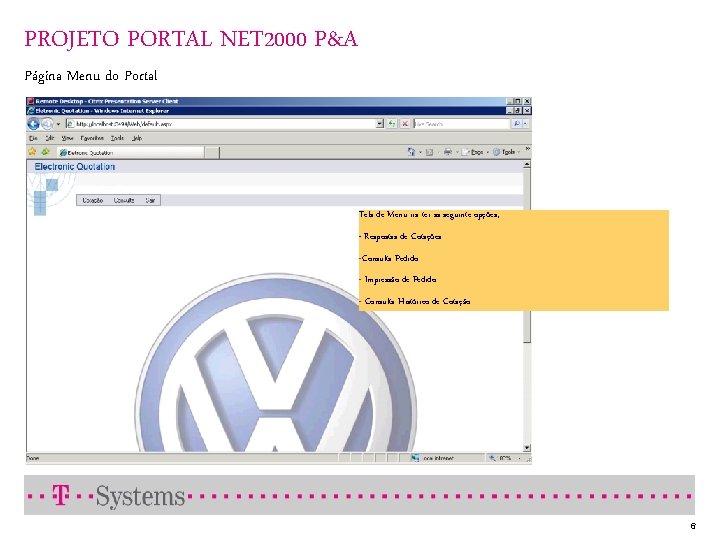Click the Electronic Quotation page heading
This screenshot has width=720, height=540.
[75, 167]
